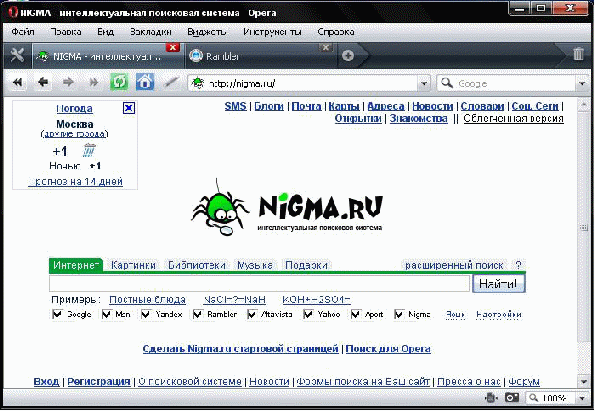Screen dimensions: 595x411
Task: Expand the address bar history dropdown
Action: pos(424,83)
